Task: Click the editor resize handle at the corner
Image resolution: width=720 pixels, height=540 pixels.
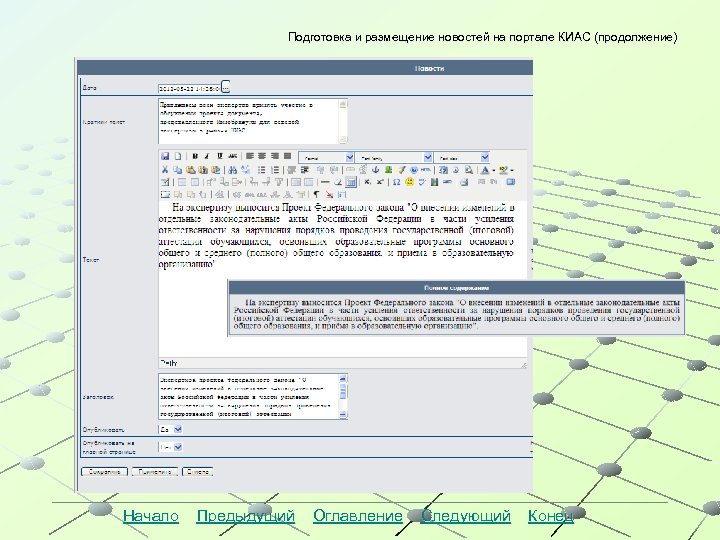Action: [x=523, y=365]
